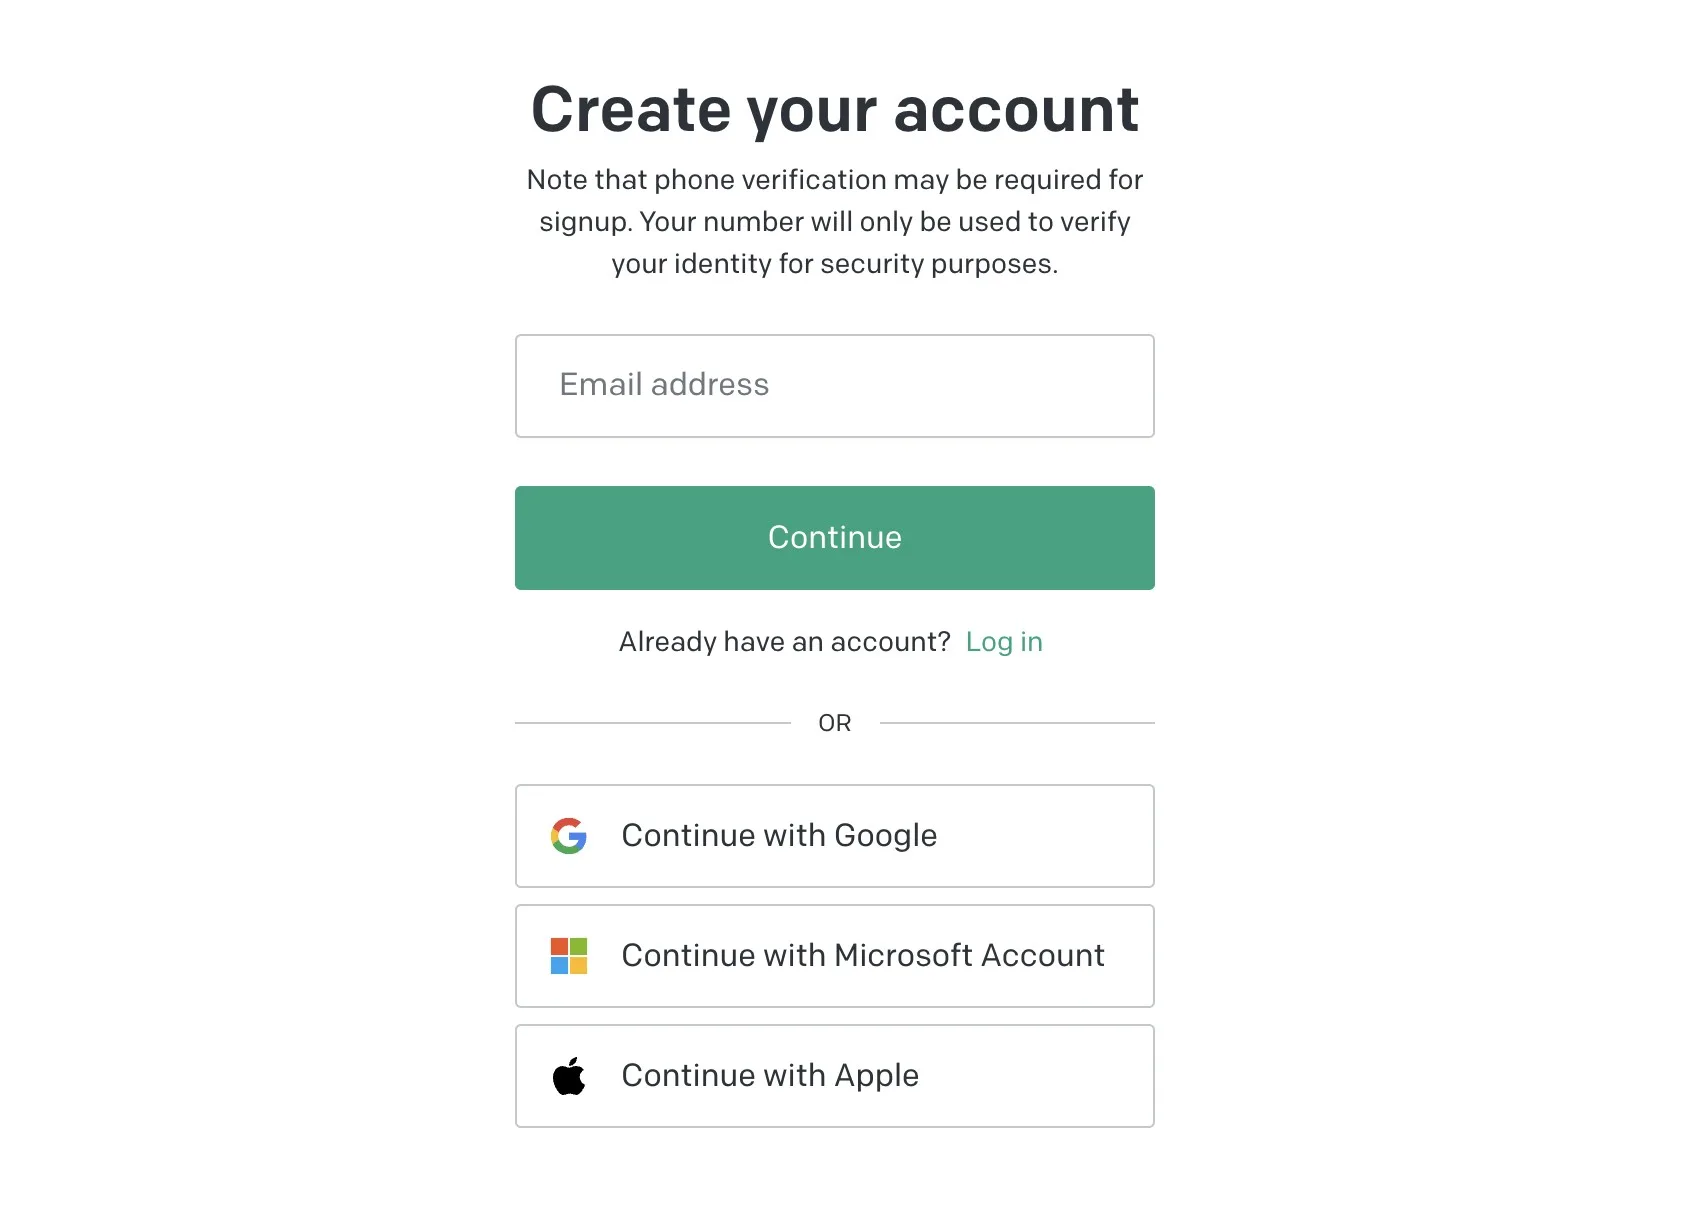The width and height of the screenshot is (1704, 1228).
Task: Select the Microsoft icon in its sign-in option
Action: (568, 956)
